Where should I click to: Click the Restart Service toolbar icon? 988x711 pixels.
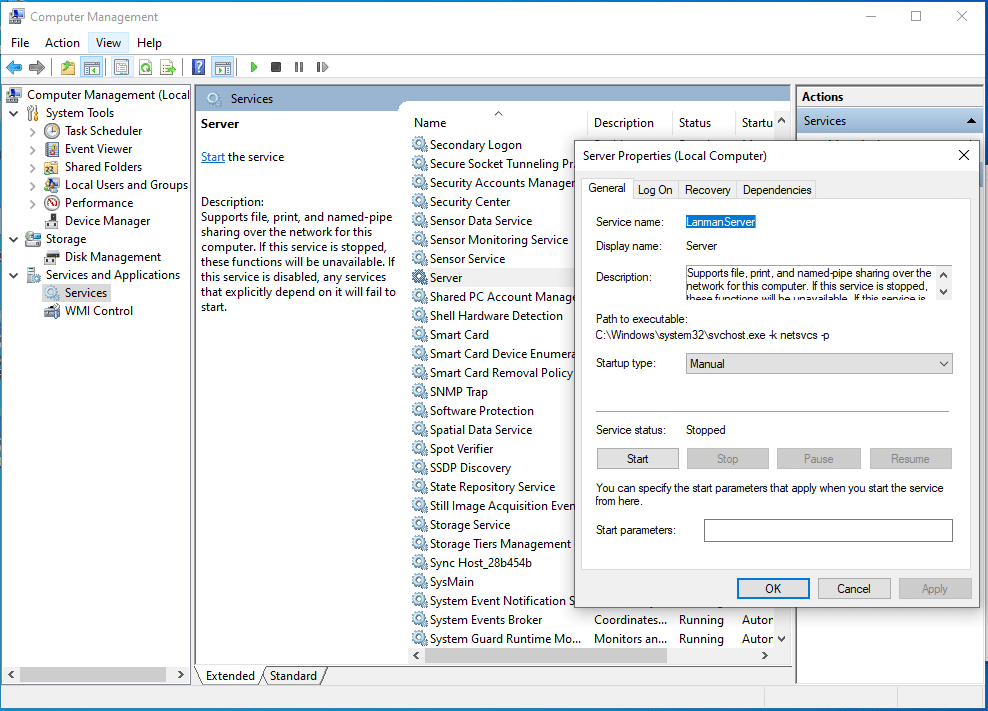tap(322, 67)
